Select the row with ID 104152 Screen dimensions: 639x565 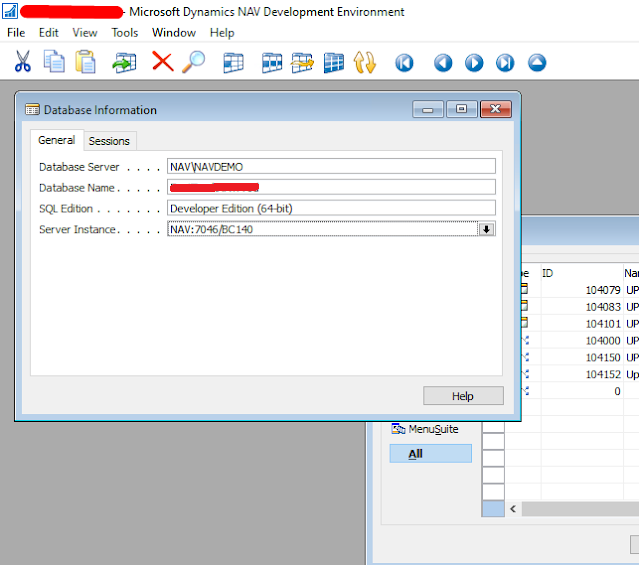580,374
